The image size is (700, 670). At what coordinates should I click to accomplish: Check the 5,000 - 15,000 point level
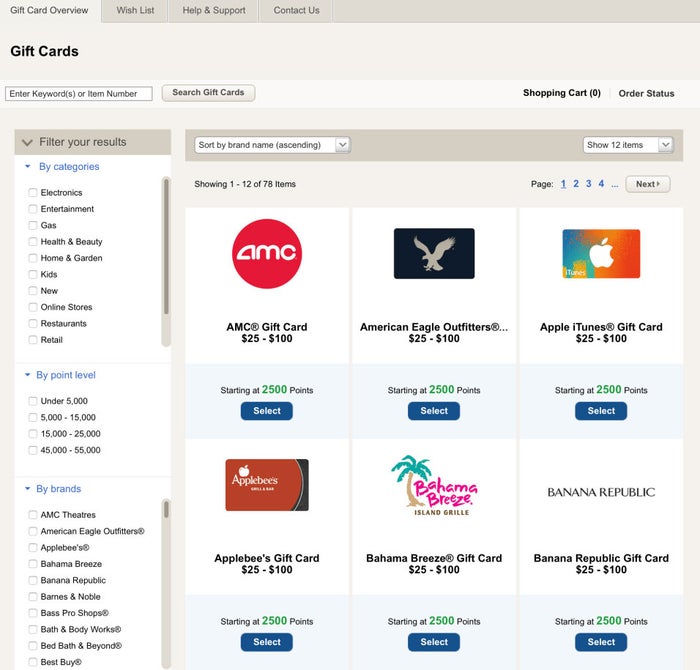[33, 417]
